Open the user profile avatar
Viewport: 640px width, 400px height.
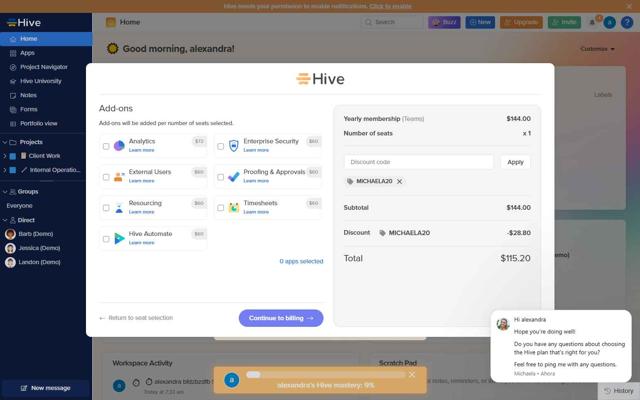point(609,22)
